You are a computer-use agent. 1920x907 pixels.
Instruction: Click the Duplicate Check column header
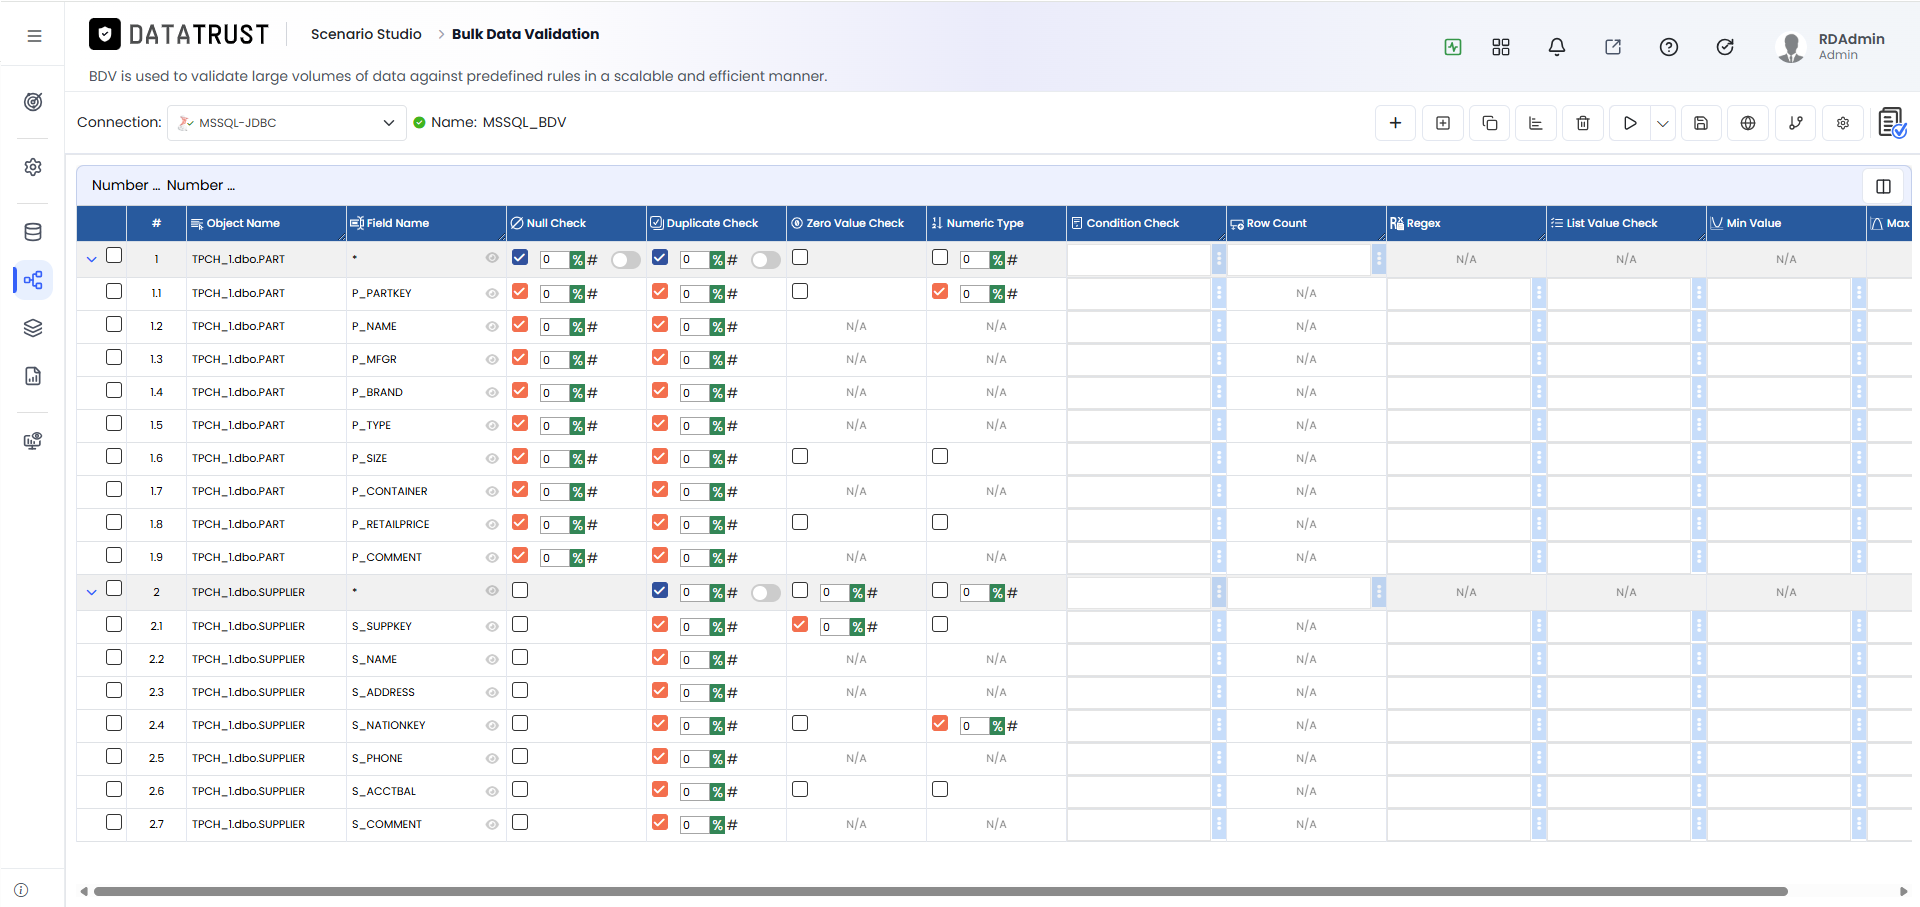click(716, 223)
